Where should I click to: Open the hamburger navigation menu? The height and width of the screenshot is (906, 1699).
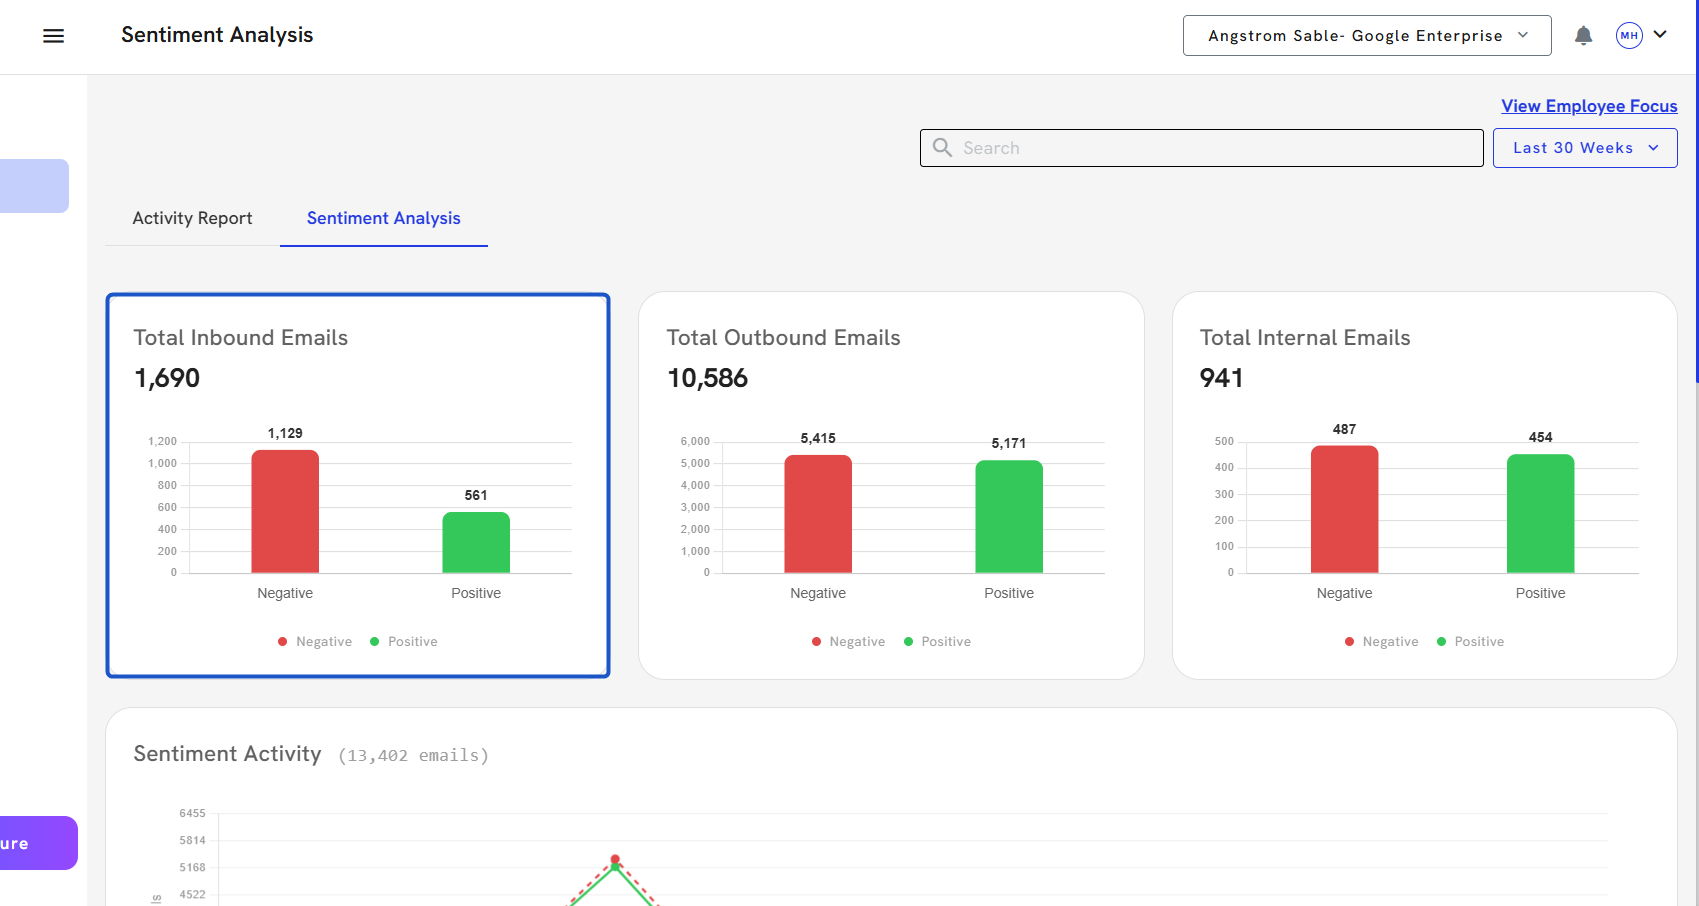[54, 36]
